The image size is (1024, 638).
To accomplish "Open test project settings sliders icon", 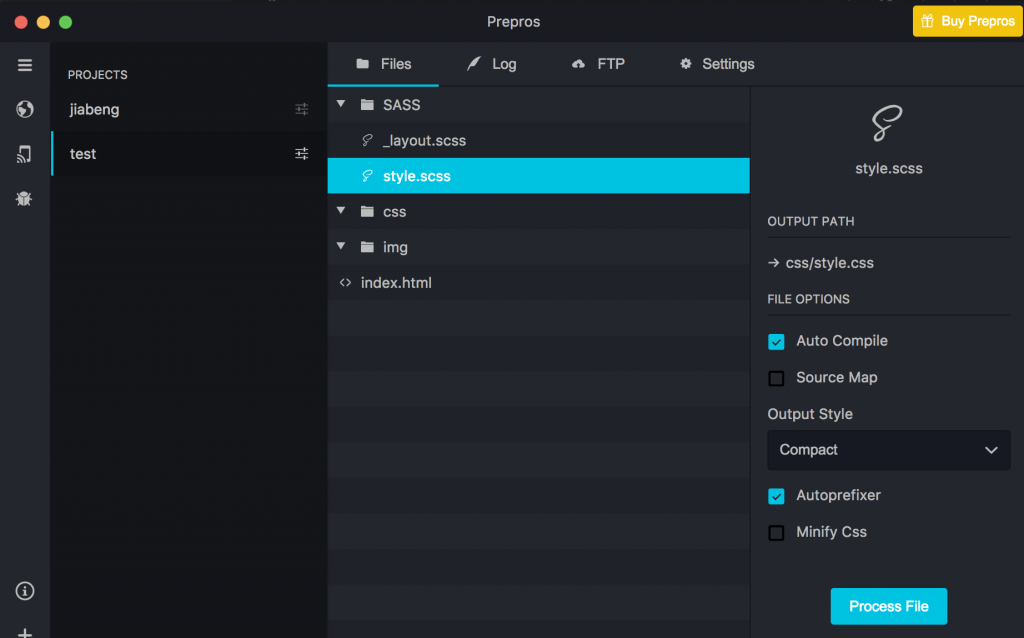I will click(301, 153).
